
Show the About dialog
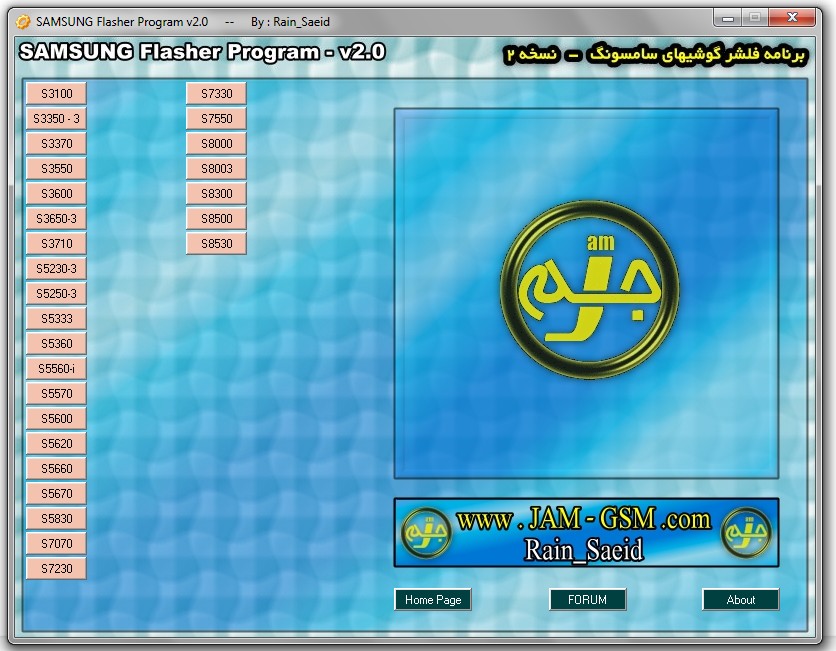741,600
